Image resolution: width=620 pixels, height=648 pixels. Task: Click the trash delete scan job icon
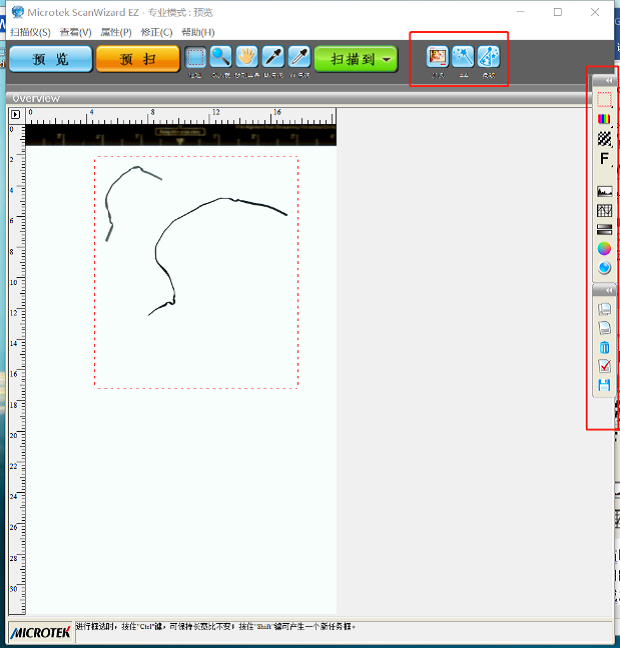tap(604, 347)
